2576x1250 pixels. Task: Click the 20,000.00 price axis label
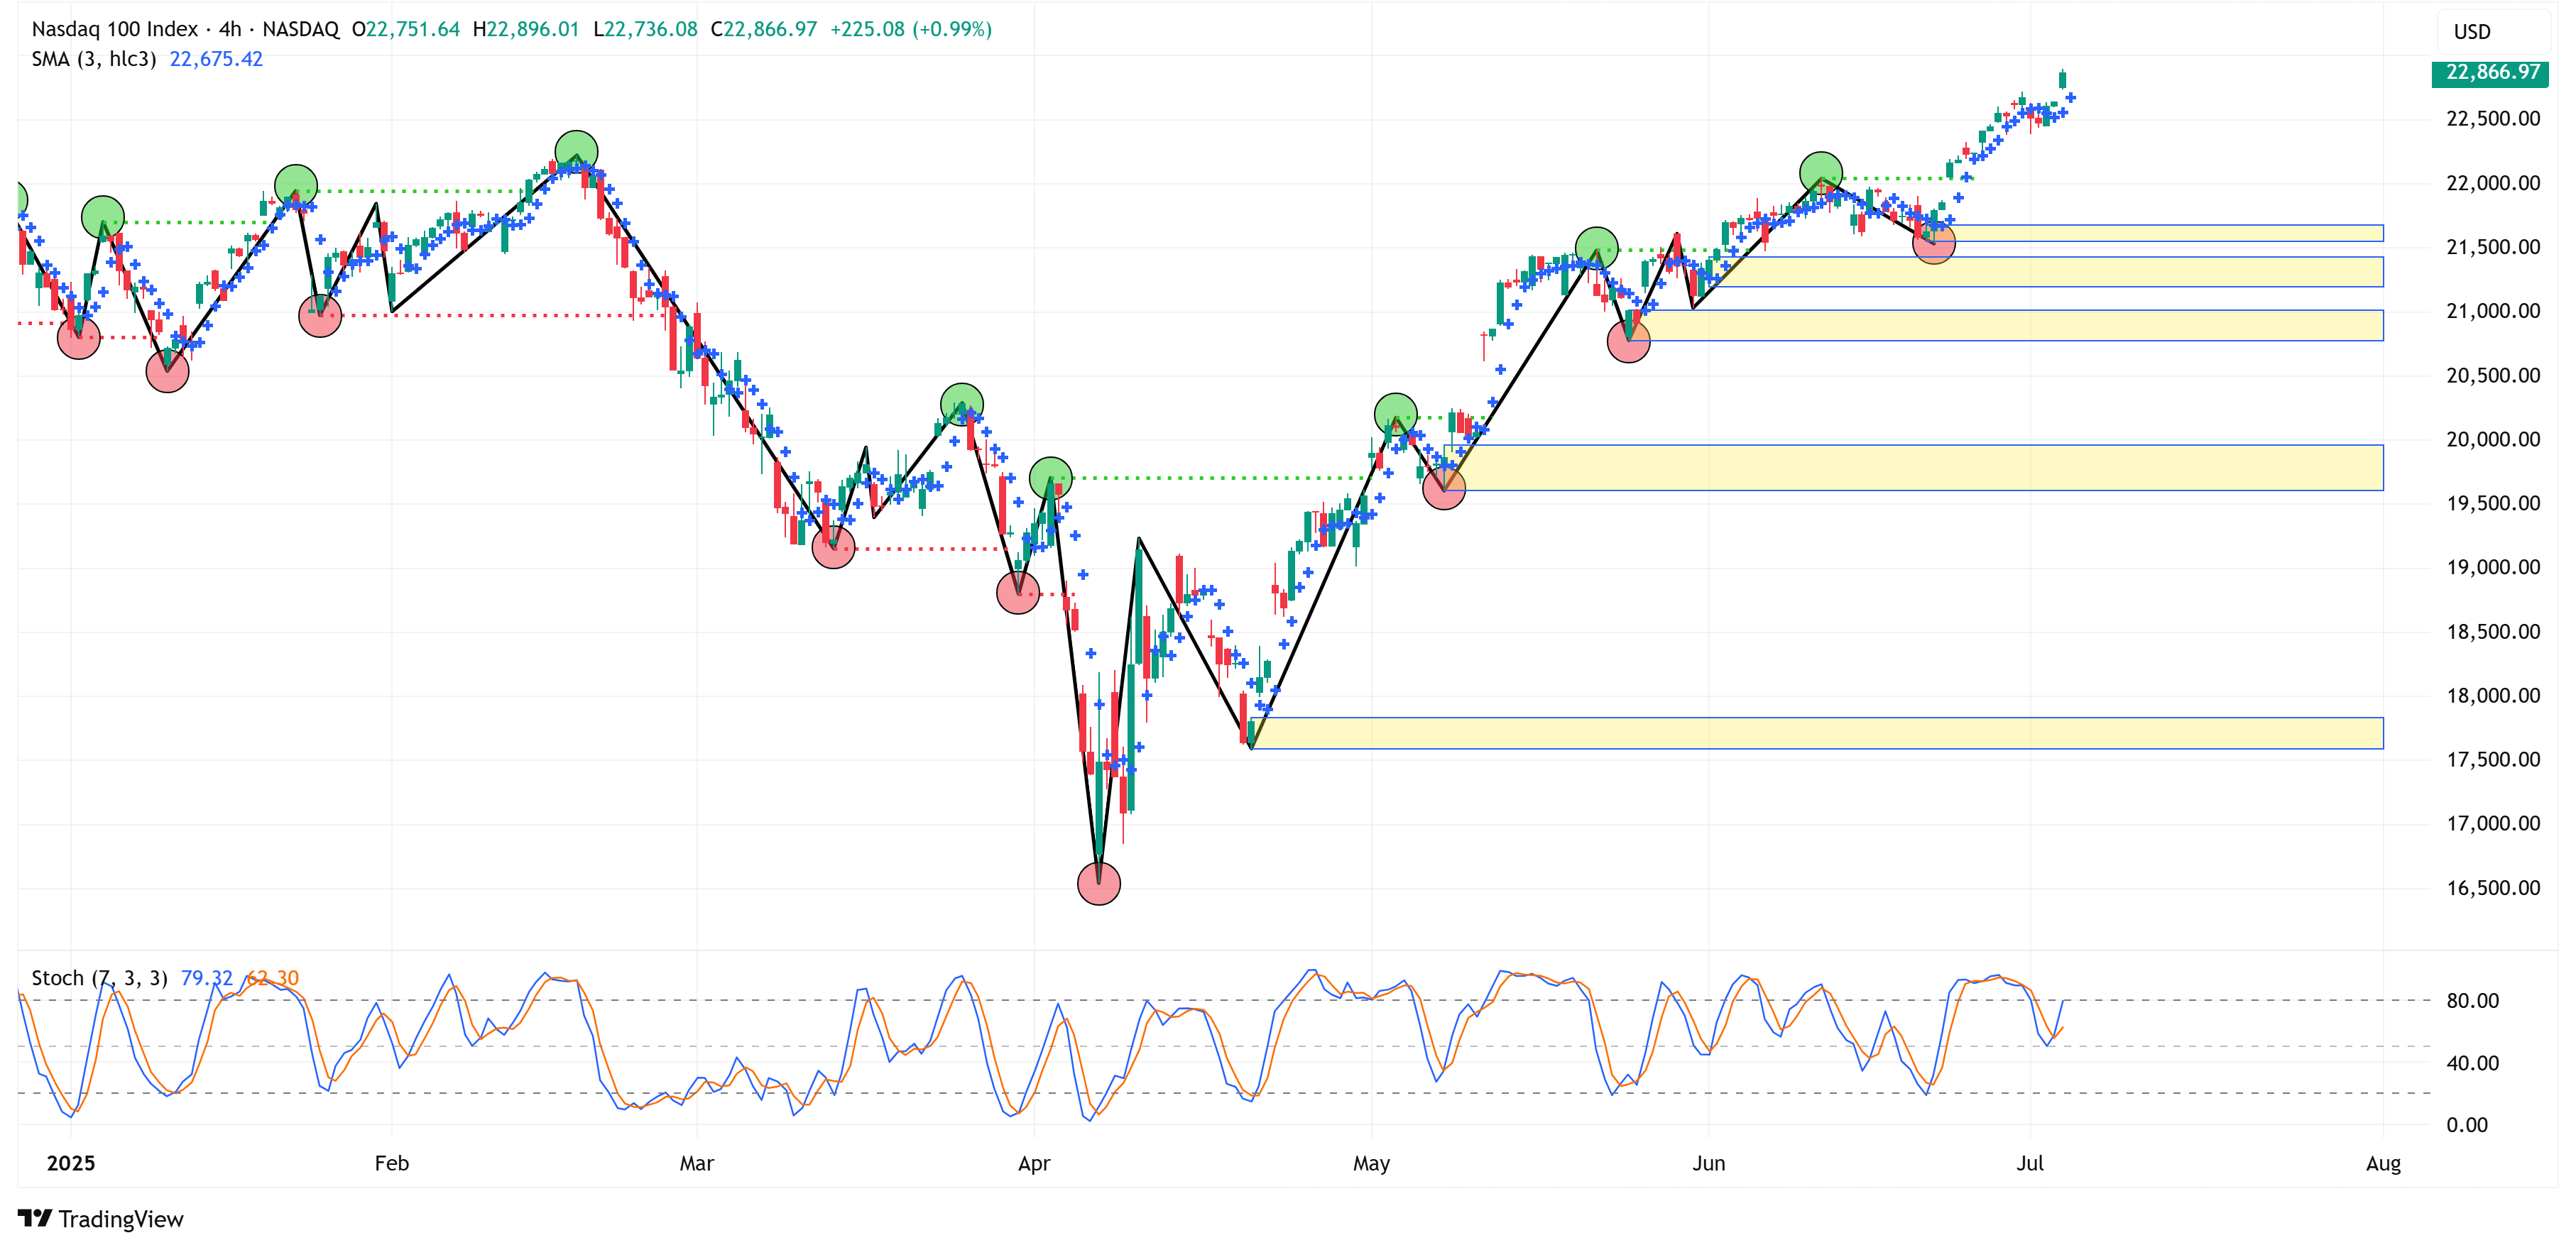[x=2492, y=439]
